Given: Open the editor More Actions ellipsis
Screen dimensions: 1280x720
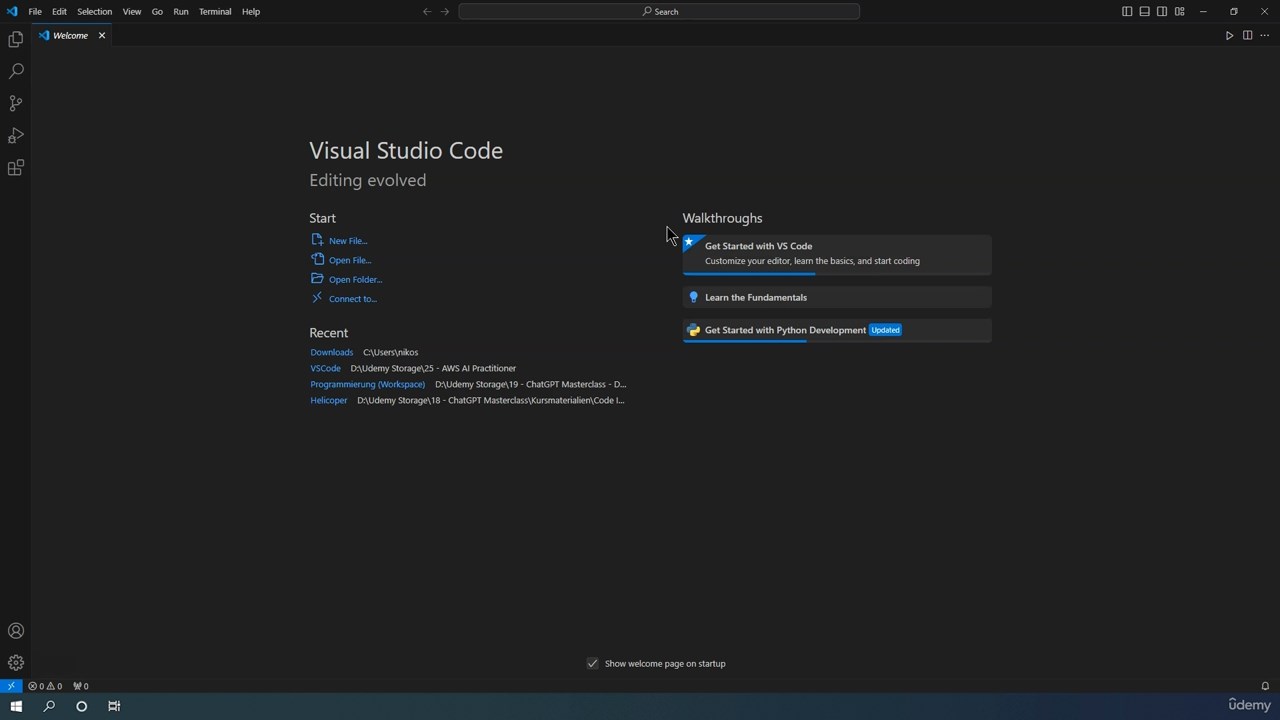Looking at the screenshot, I should 1264,36.
